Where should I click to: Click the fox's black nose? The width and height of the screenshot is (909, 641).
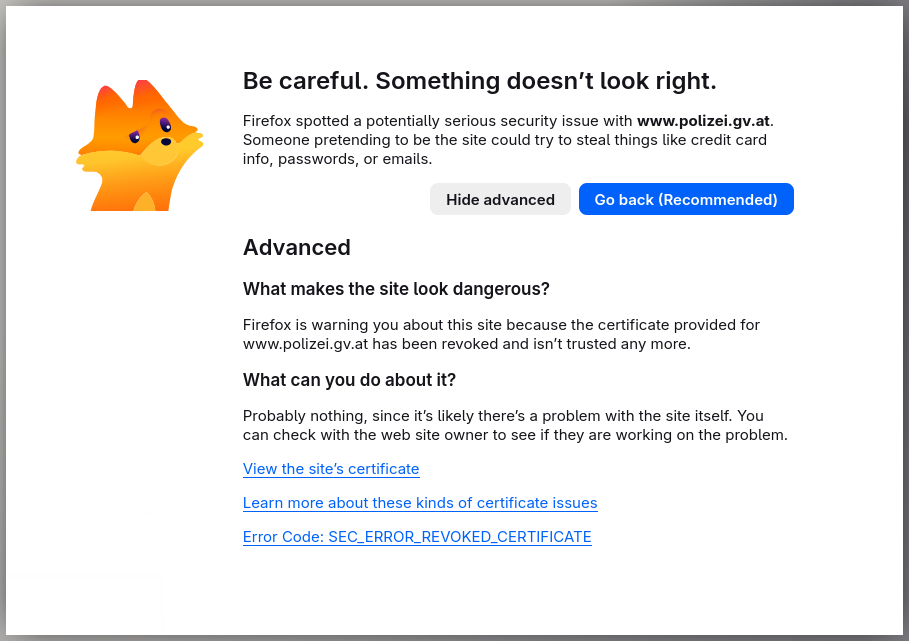pyautogui.click(x=166, y=141)
